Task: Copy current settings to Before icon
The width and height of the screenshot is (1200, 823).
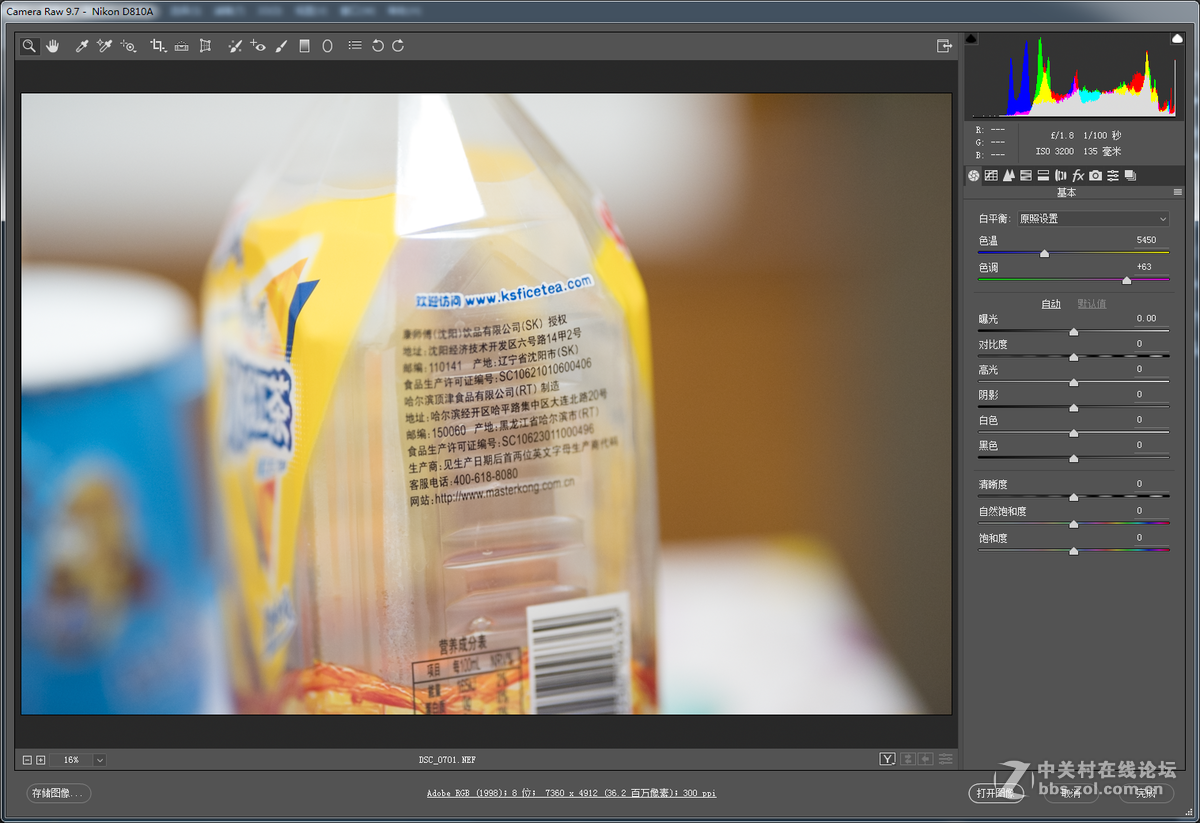Action: click(925, 760)
